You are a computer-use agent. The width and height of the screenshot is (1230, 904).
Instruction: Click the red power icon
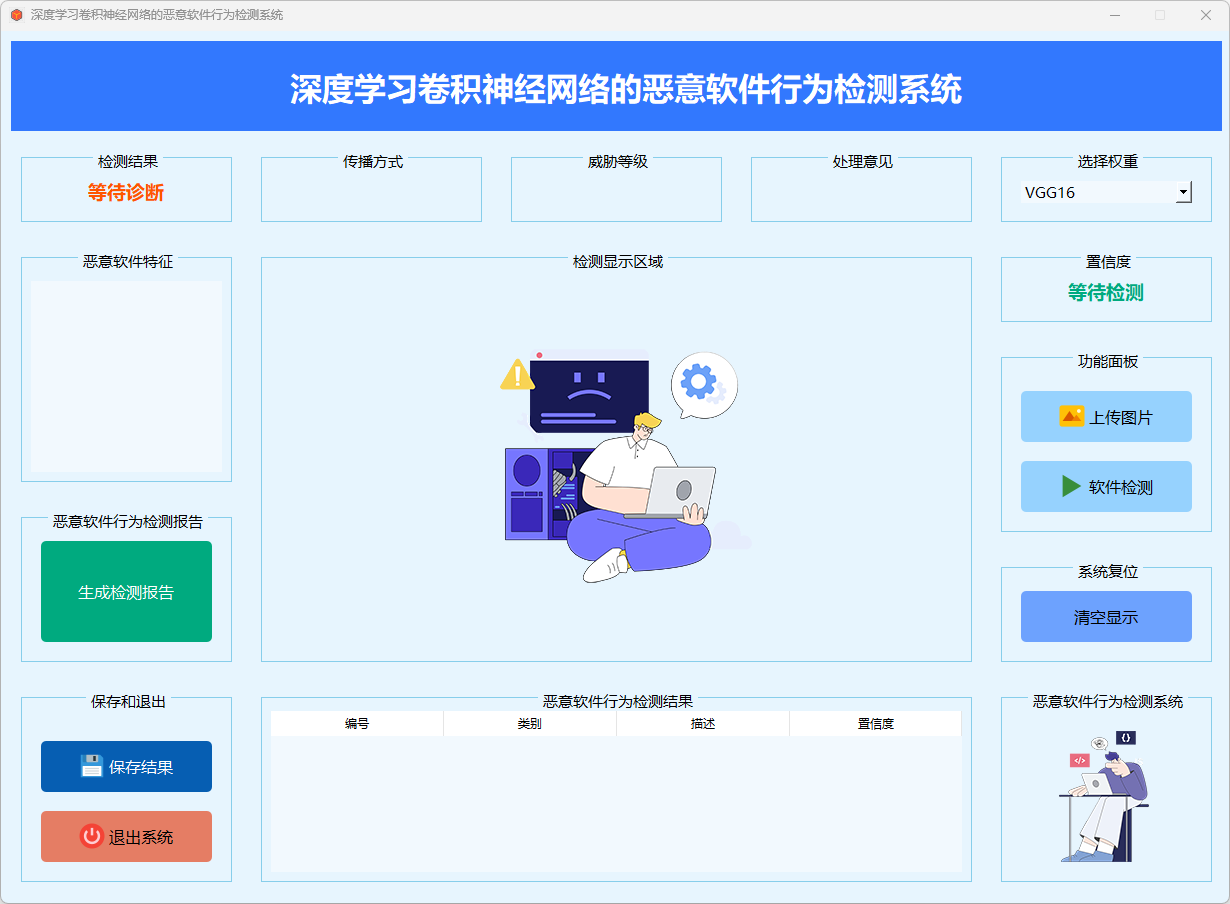click(91, 837)
